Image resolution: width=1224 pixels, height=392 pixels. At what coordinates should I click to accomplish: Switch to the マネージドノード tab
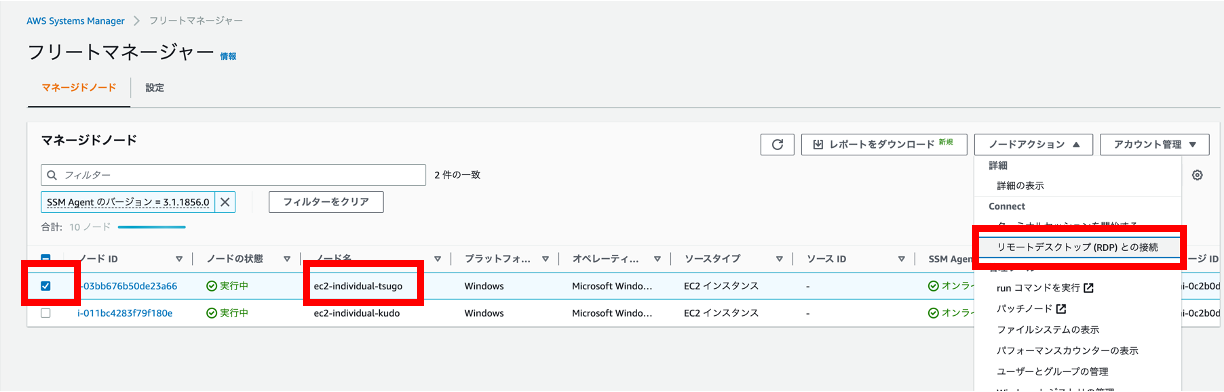[79, 88]
